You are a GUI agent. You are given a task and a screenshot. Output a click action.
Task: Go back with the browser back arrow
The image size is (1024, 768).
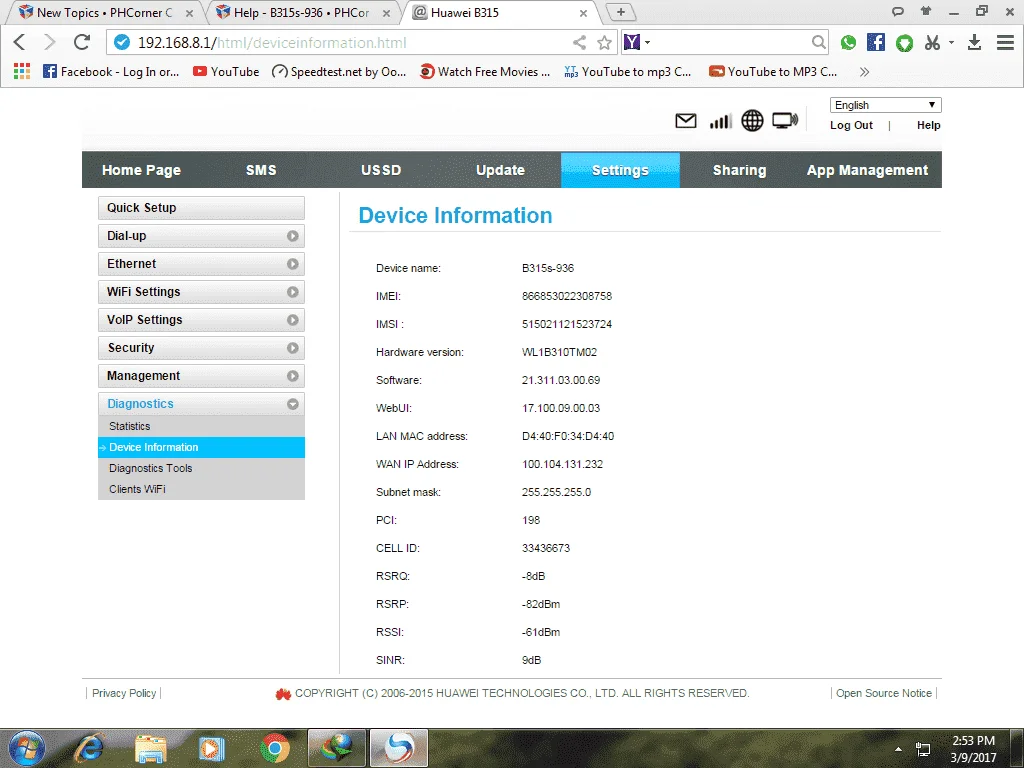pos(20,42)
